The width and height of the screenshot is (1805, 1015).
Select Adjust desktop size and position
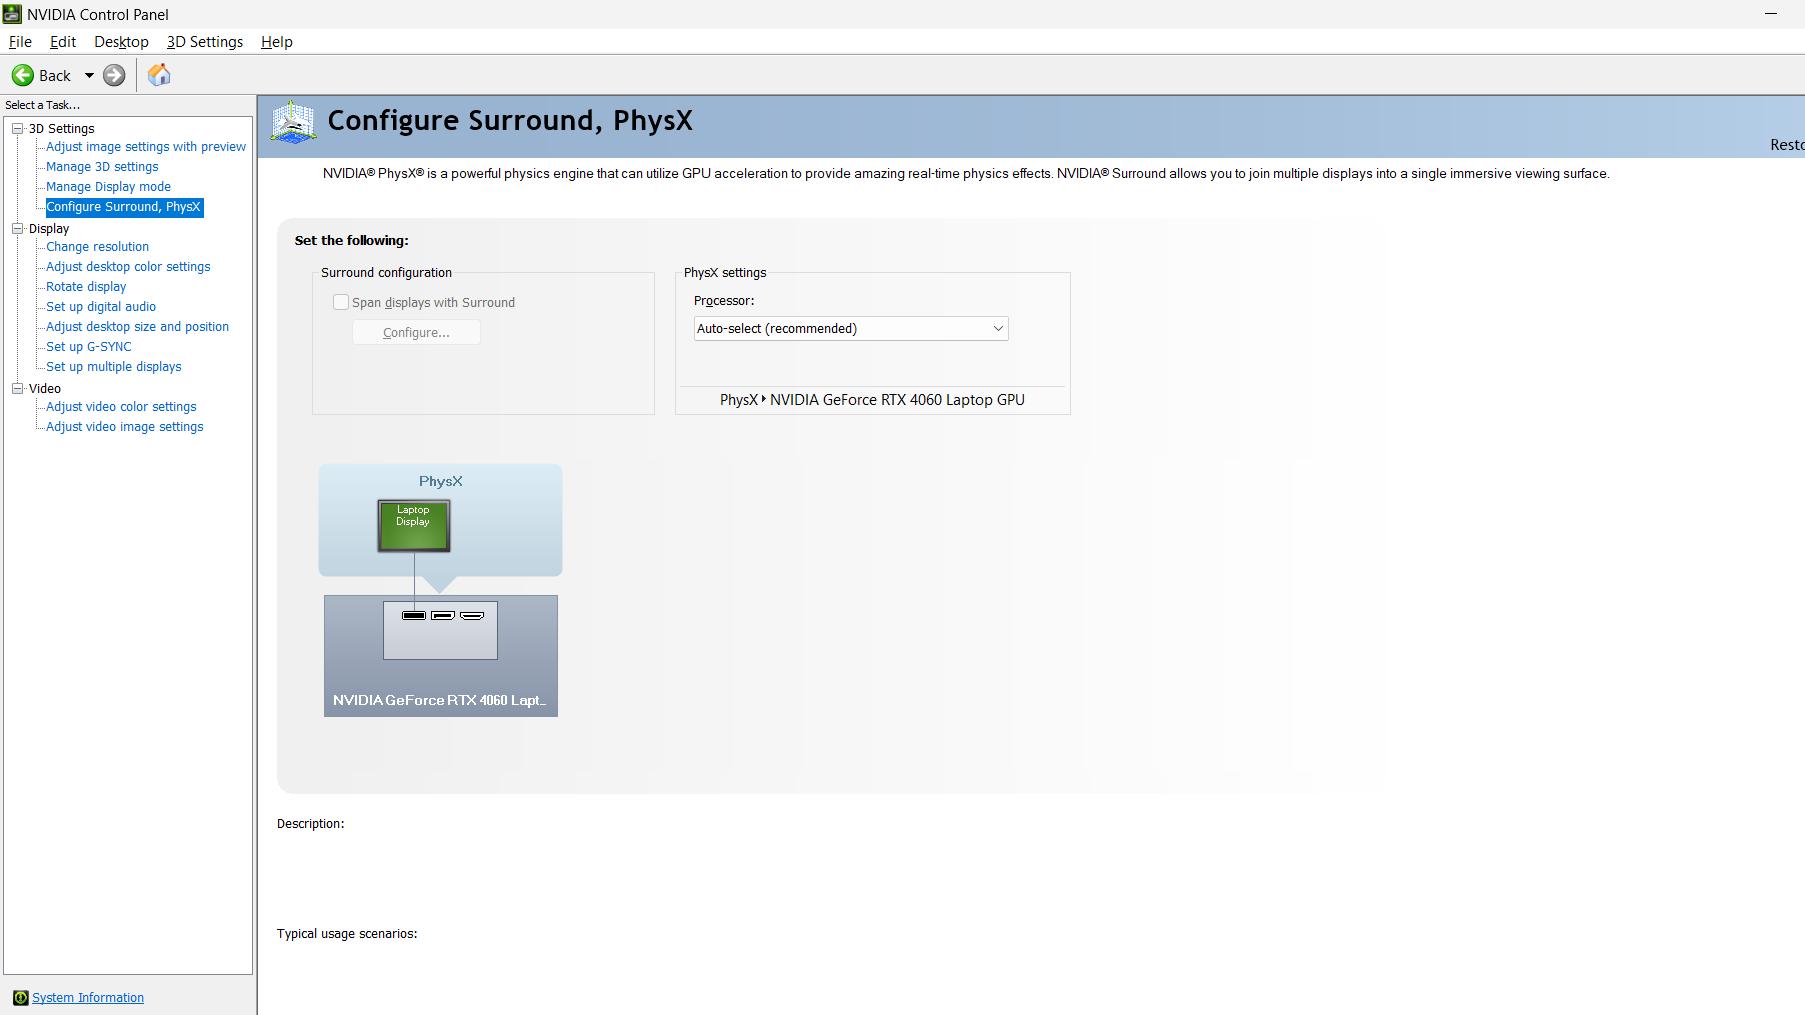tap(137, 326)
